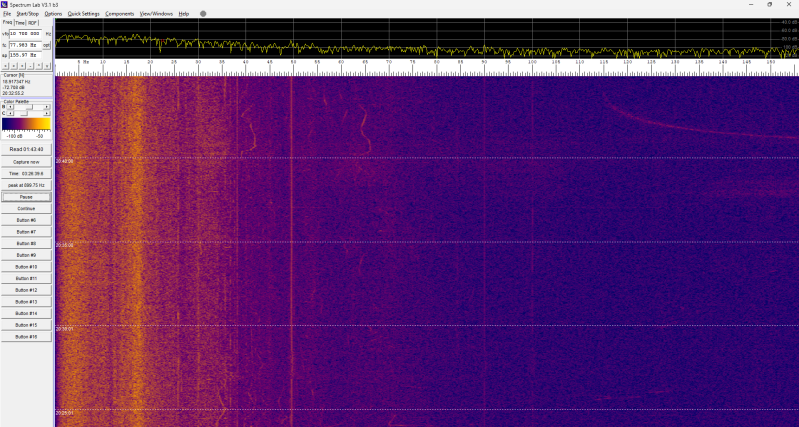This screenshot has height=427, width=799.
Task: Click the brightness B slider thumb
Action: pyautogui.click(x=30, y=106)
